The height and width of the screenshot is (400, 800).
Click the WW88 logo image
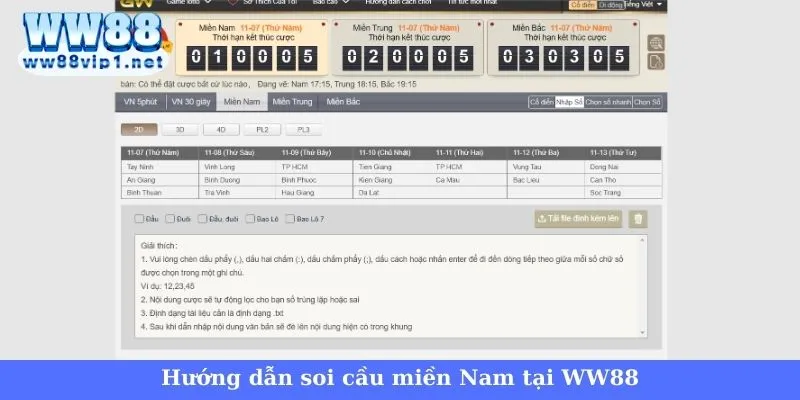click(94, 42)
